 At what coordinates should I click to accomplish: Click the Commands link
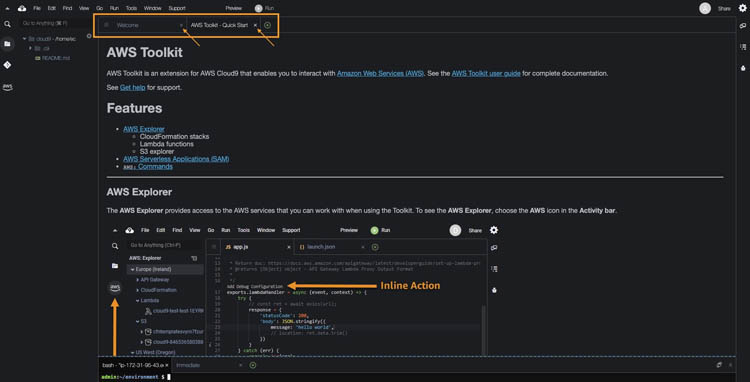pos(148,166)
